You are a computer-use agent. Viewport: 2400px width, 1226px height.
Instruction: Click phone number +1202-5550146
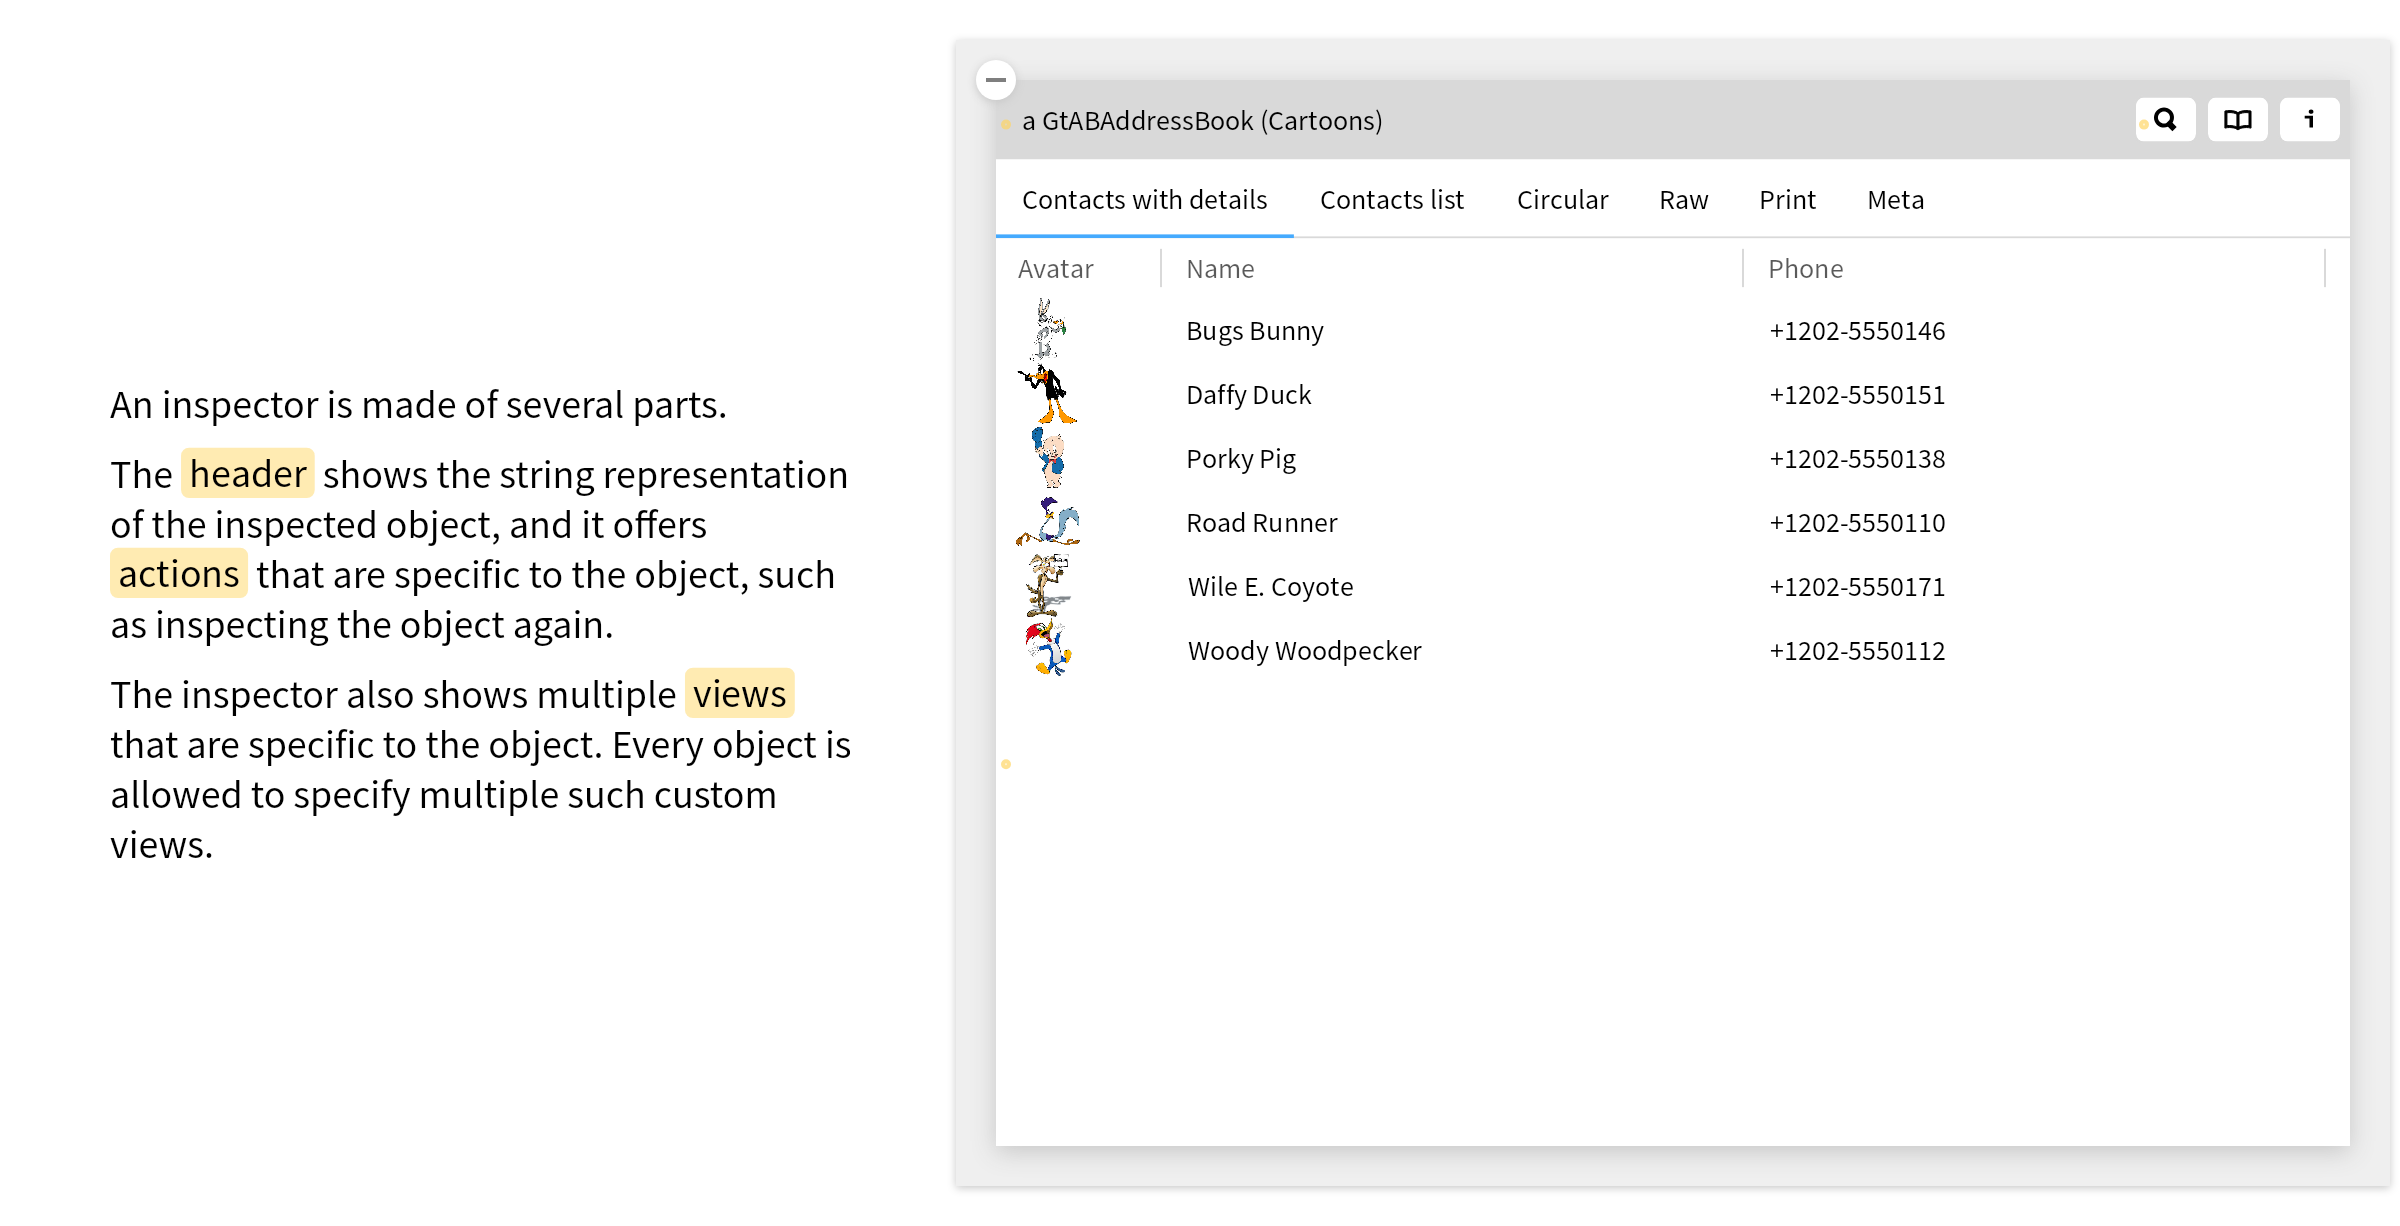pos(1857,331)
